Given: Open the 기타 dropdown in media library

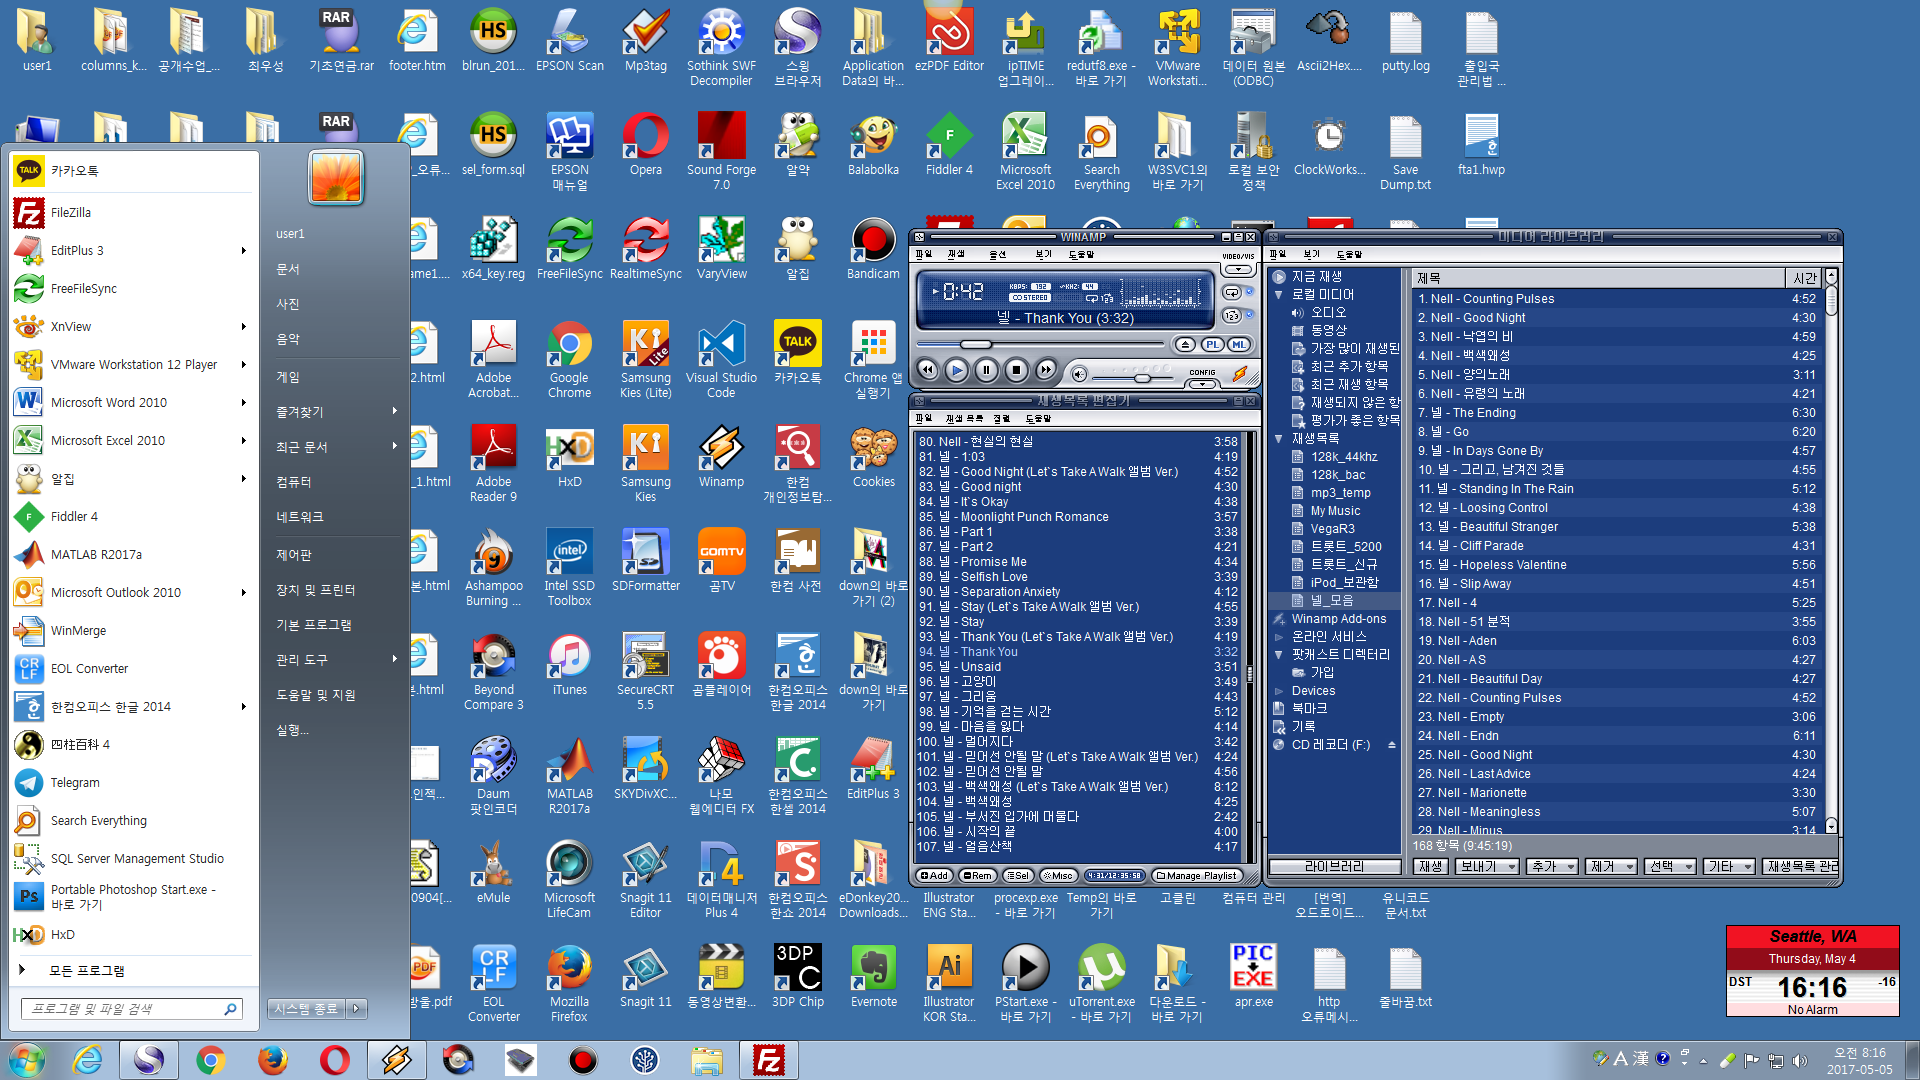Looking at the screenshot, I should pyautogui.click(x=1729, y=866).
